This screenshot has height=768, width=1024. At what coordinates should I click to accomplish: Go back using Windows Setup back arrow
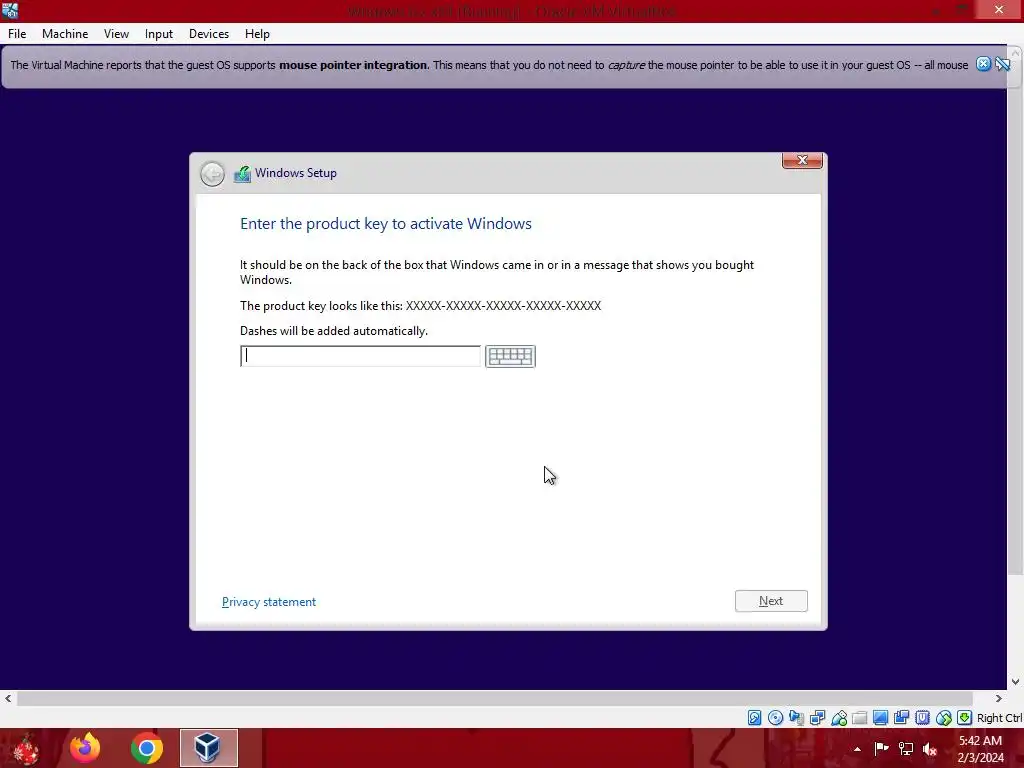coord(212,174)
